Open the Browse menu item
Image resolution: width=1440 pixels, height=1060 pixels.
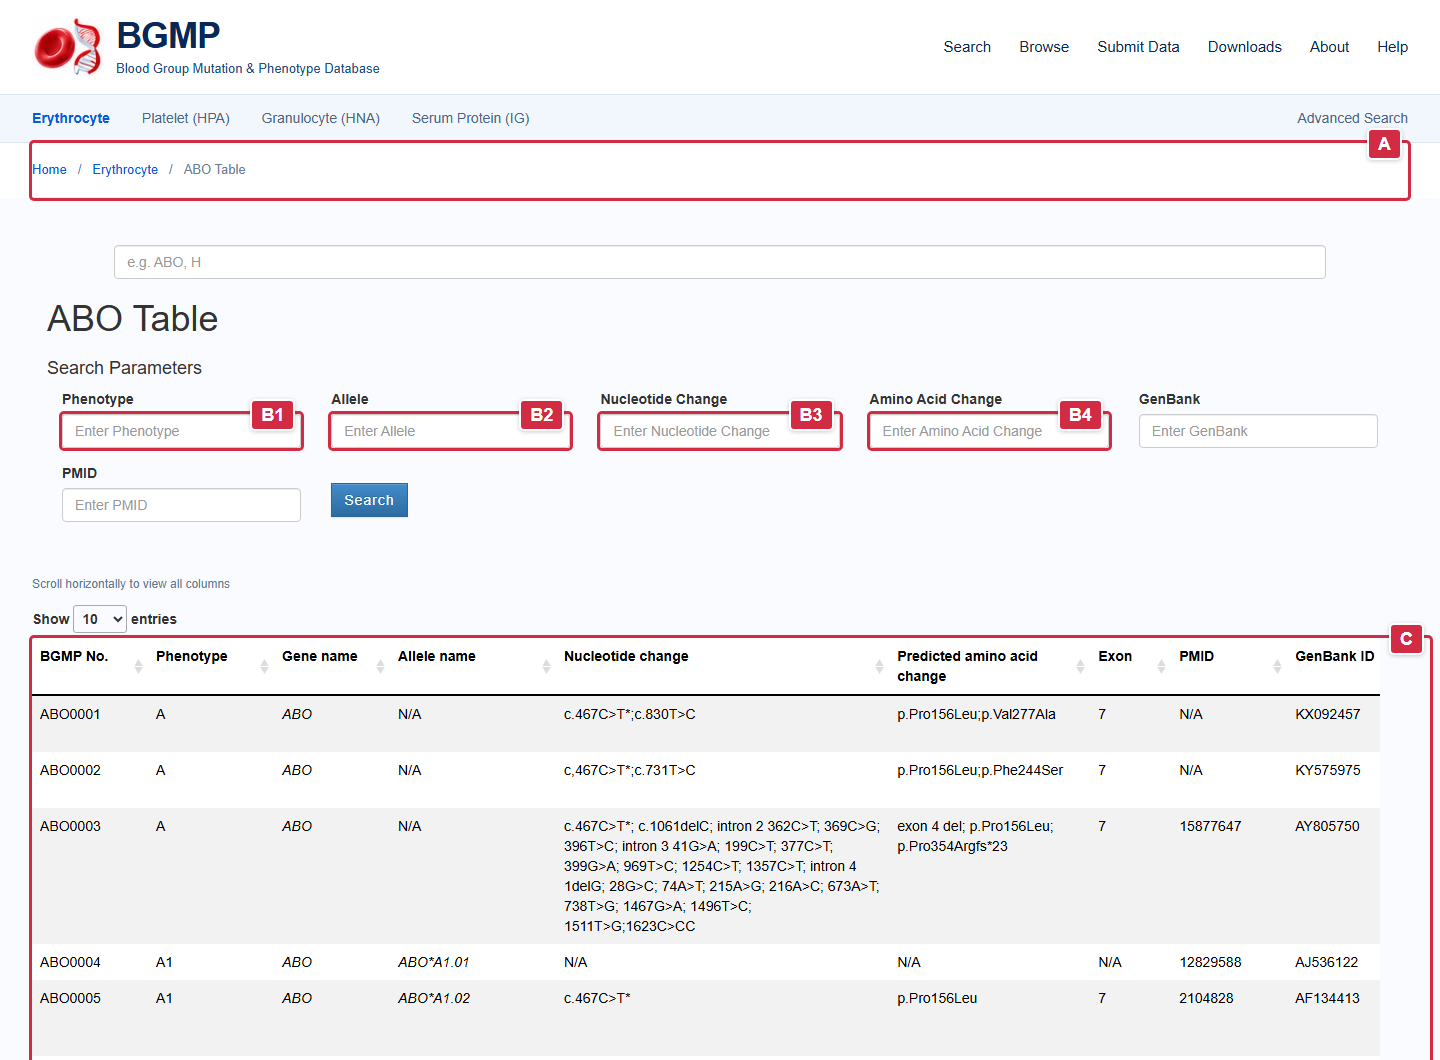click(1044, 47)
